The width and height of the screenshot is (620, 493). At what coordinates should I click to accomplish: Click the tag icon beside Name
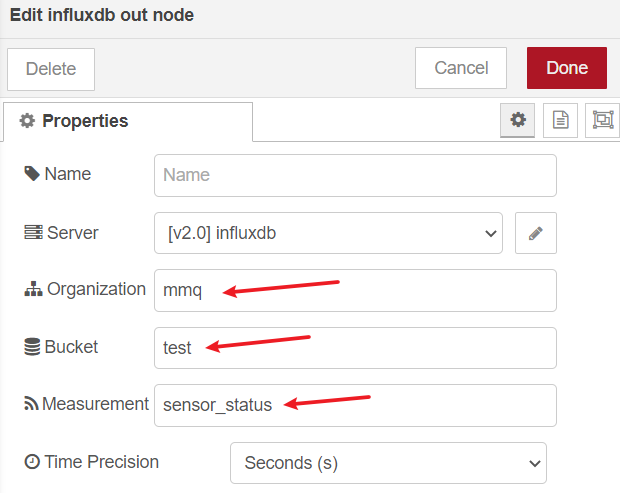(32, 174)
